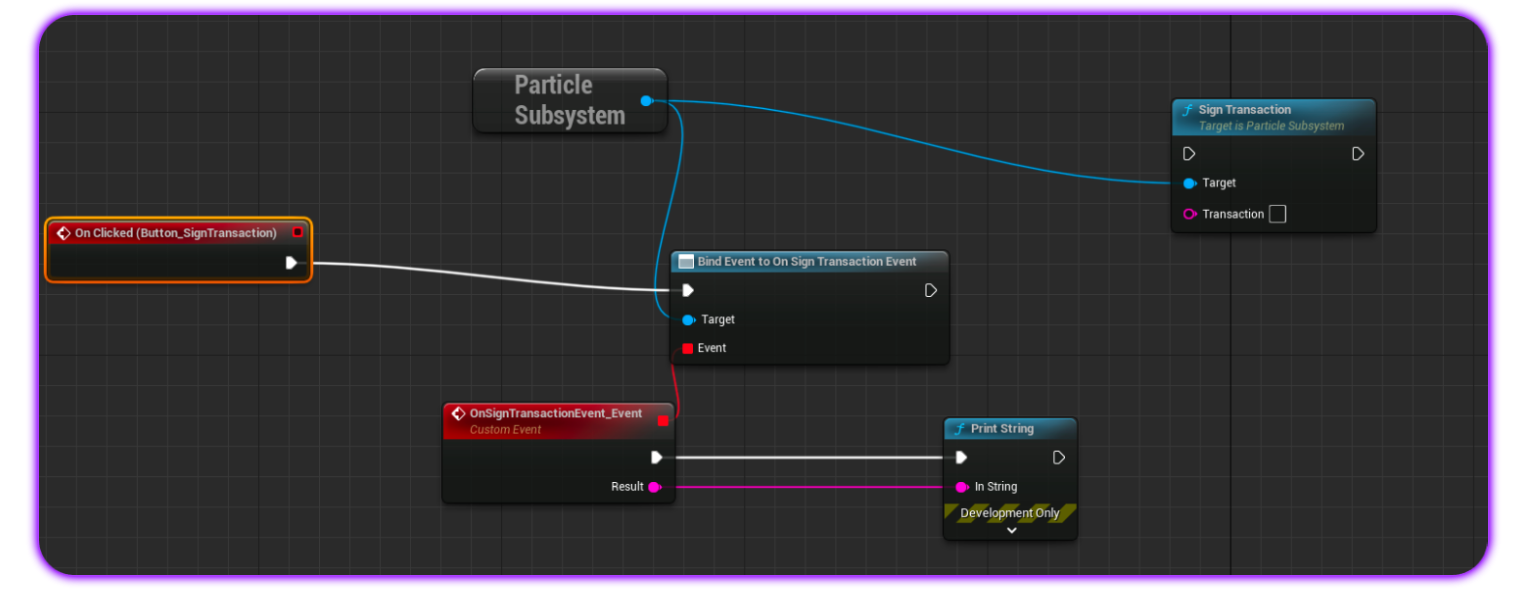Image resolution: width=1526 pixels, height=590 pixels.
Task: Click the Development Only banner
Action: (x=1010, y=513)
